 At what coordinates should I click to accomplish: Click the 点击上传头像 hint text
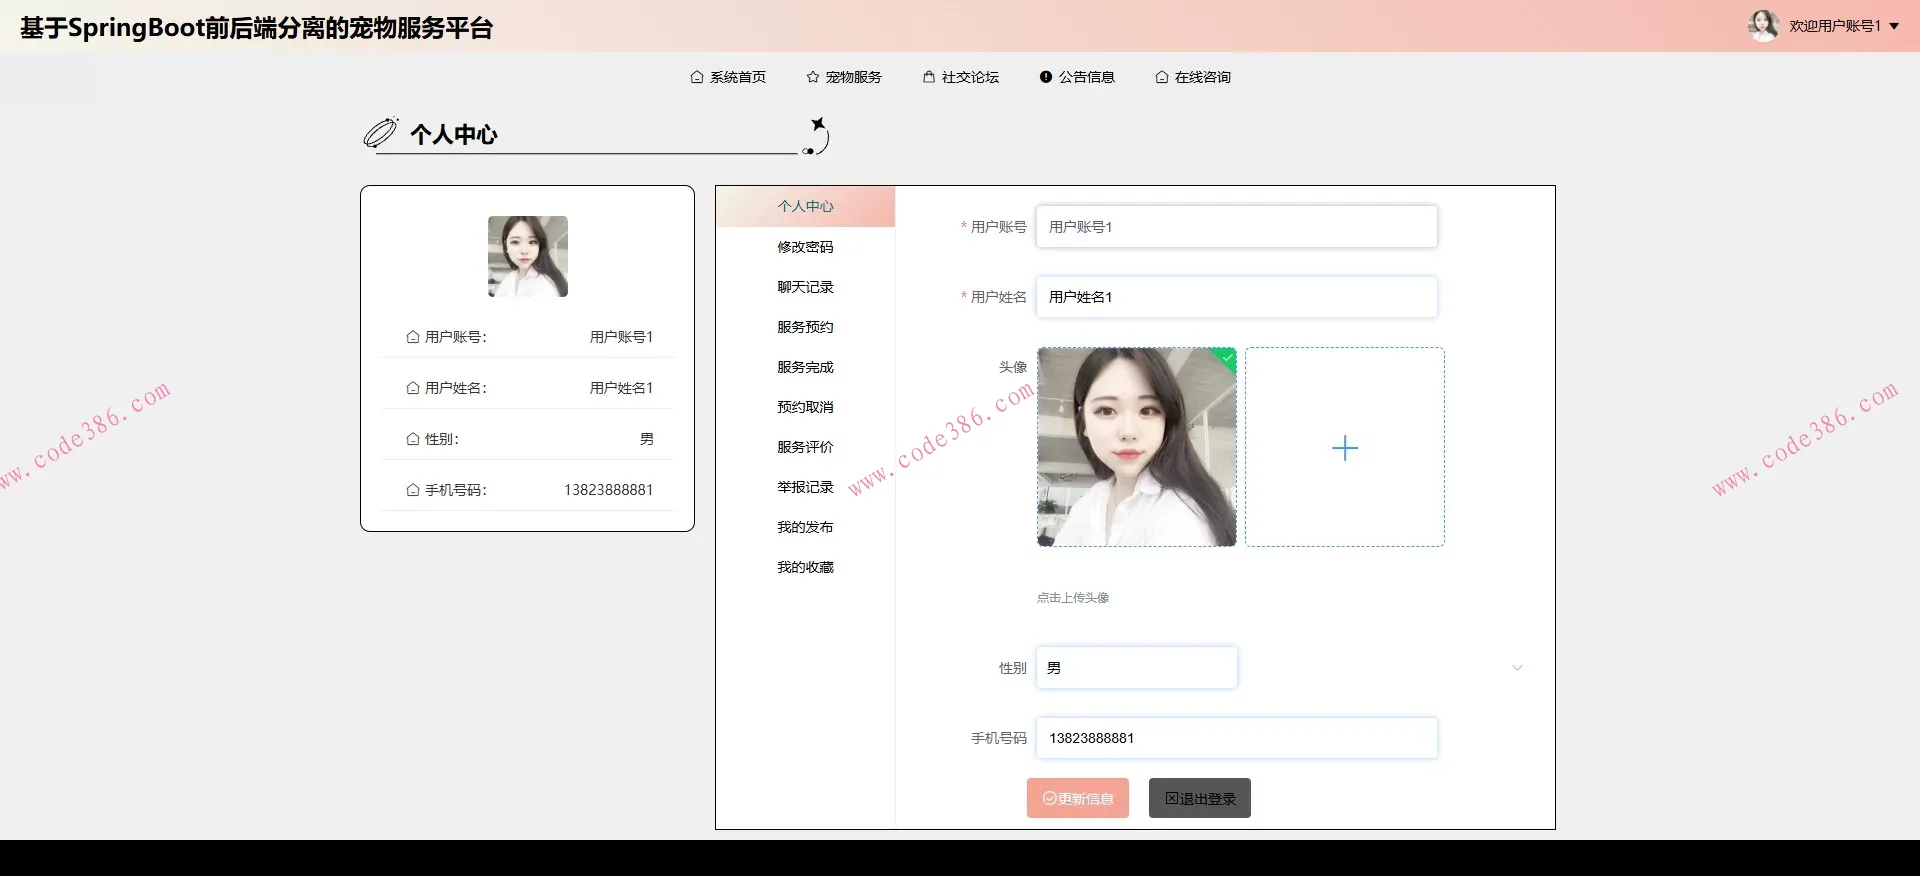pos(1073,598)
